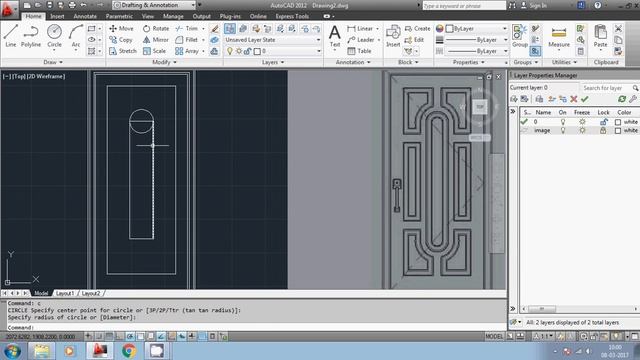Select the image layer name
Screen dimensions: 640x360
542,131
